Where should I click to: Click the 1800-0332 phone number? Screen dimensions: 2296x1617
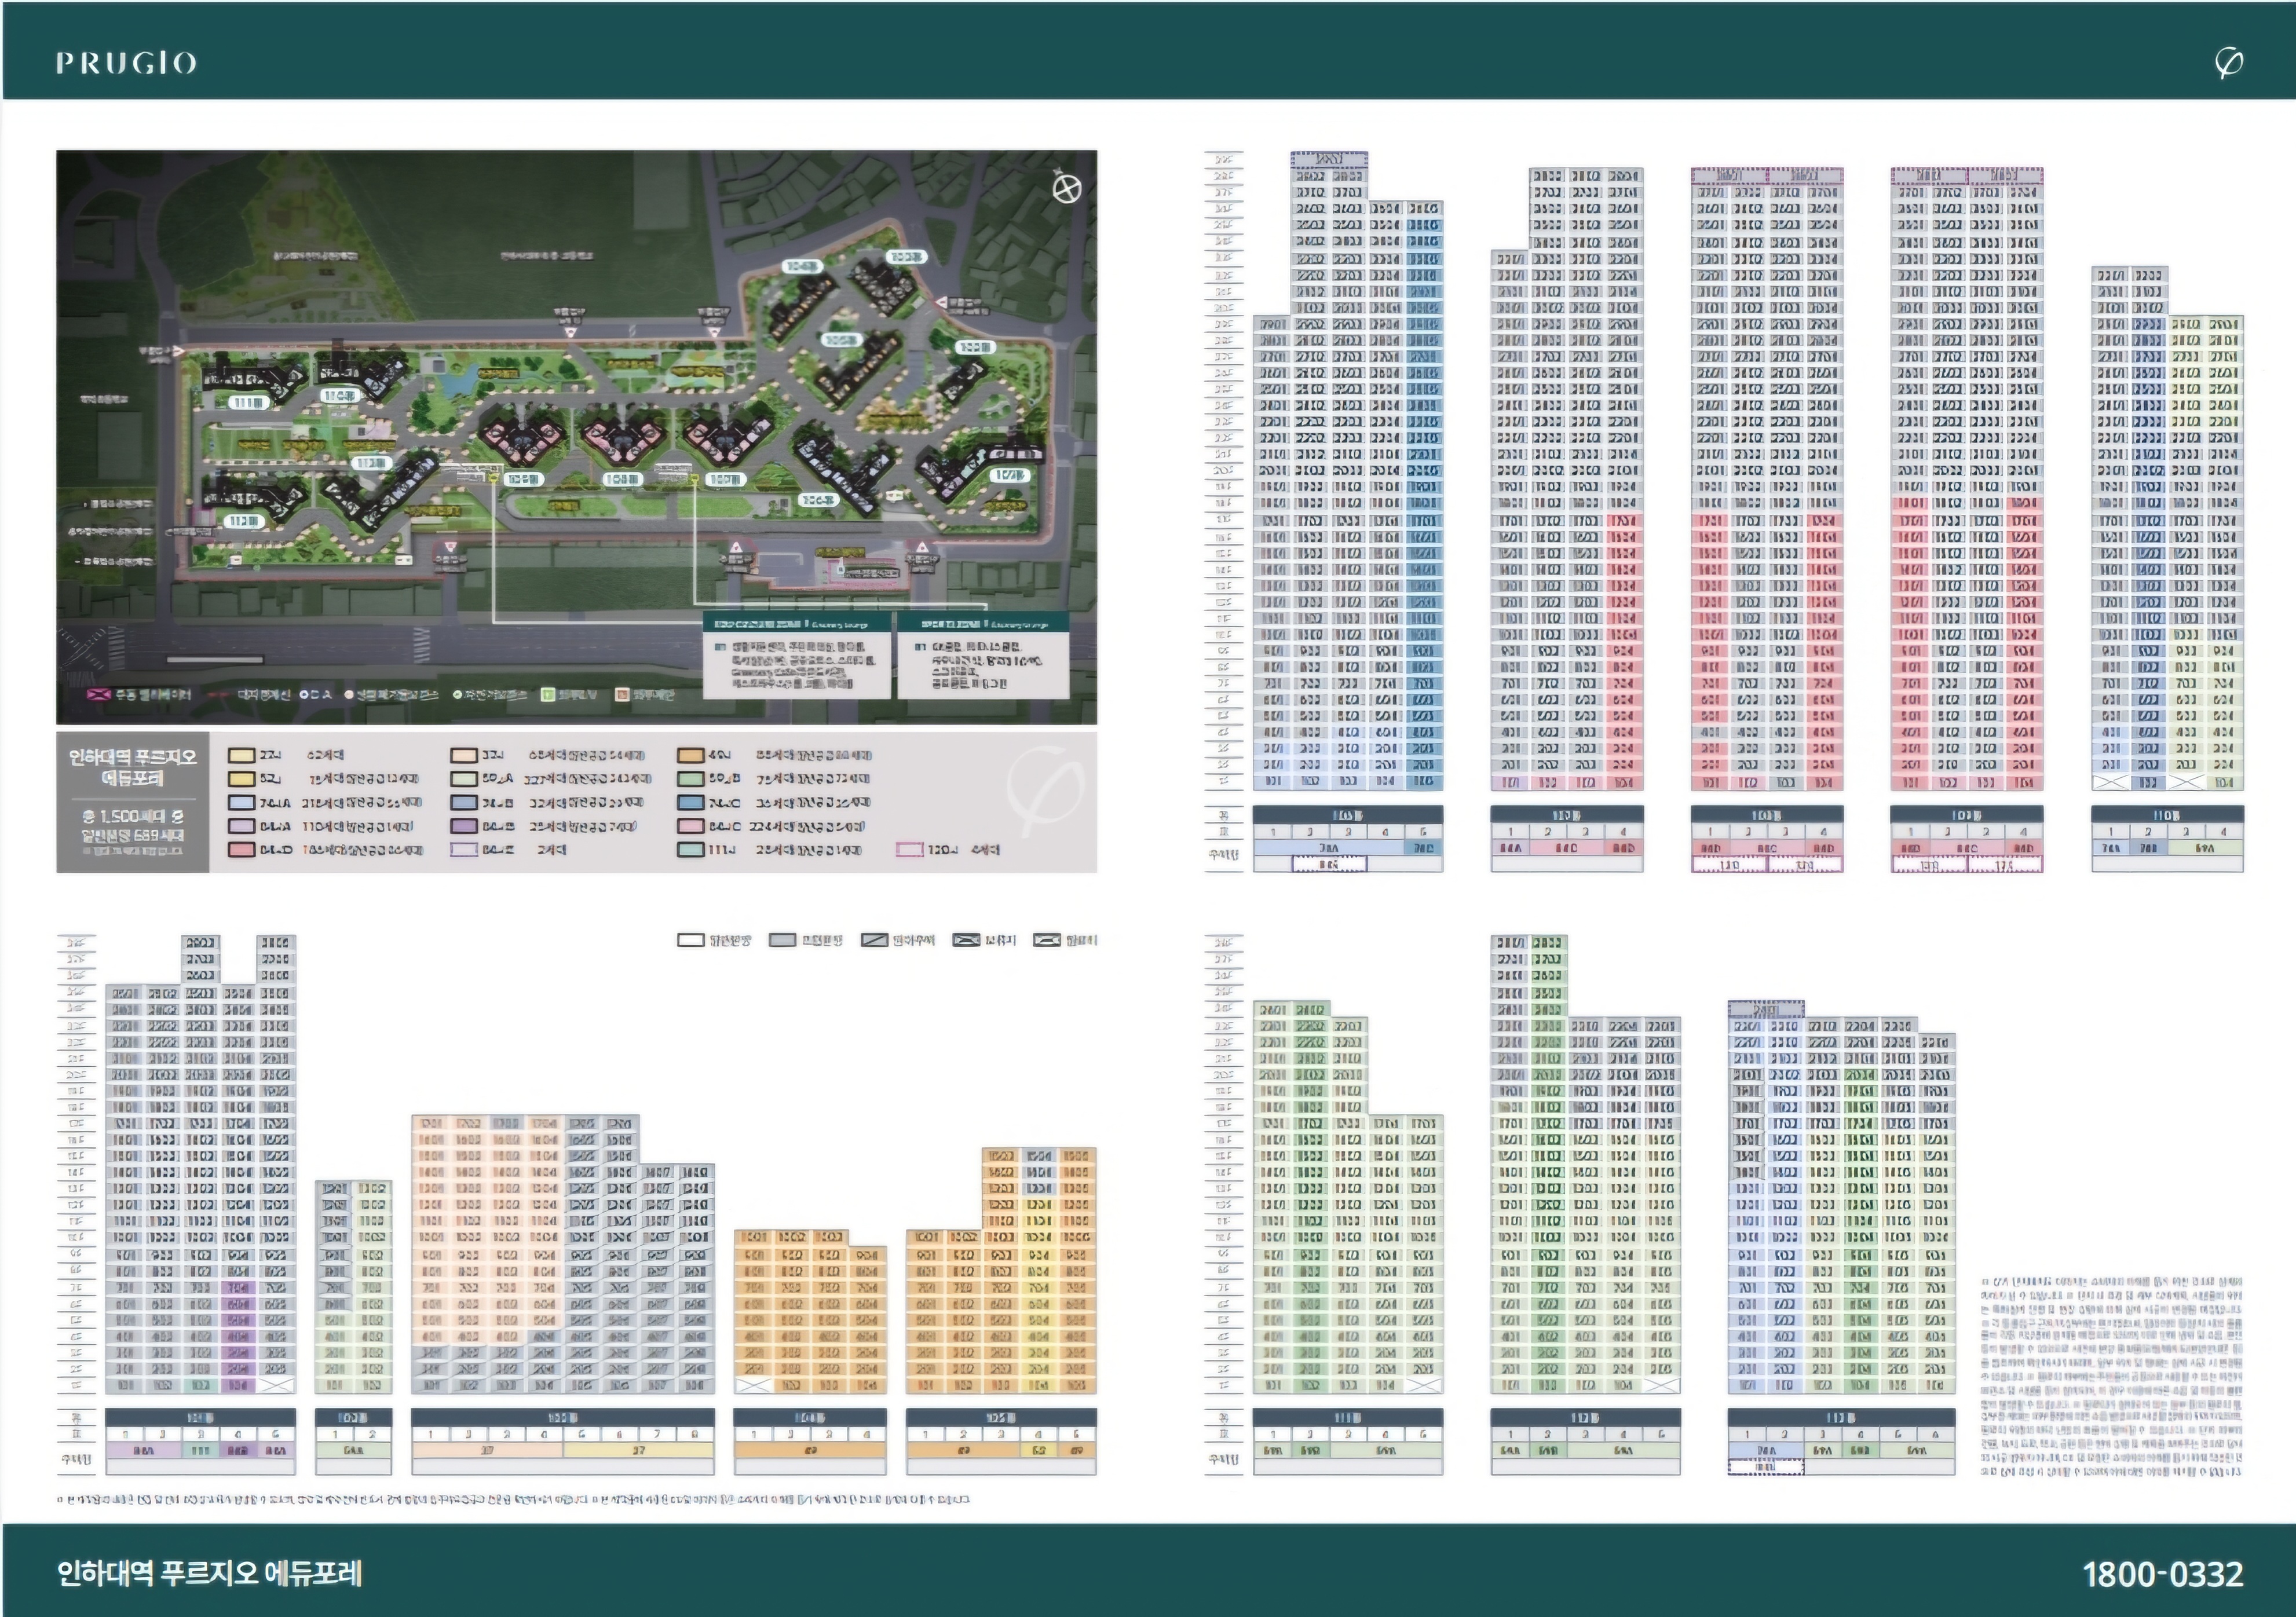2163,1574
